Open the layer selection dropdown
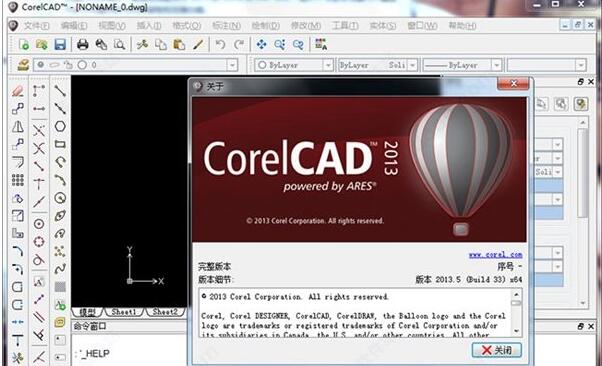This screenshot has width=602, height=366. pyautogui.click(x=232, y=65)
